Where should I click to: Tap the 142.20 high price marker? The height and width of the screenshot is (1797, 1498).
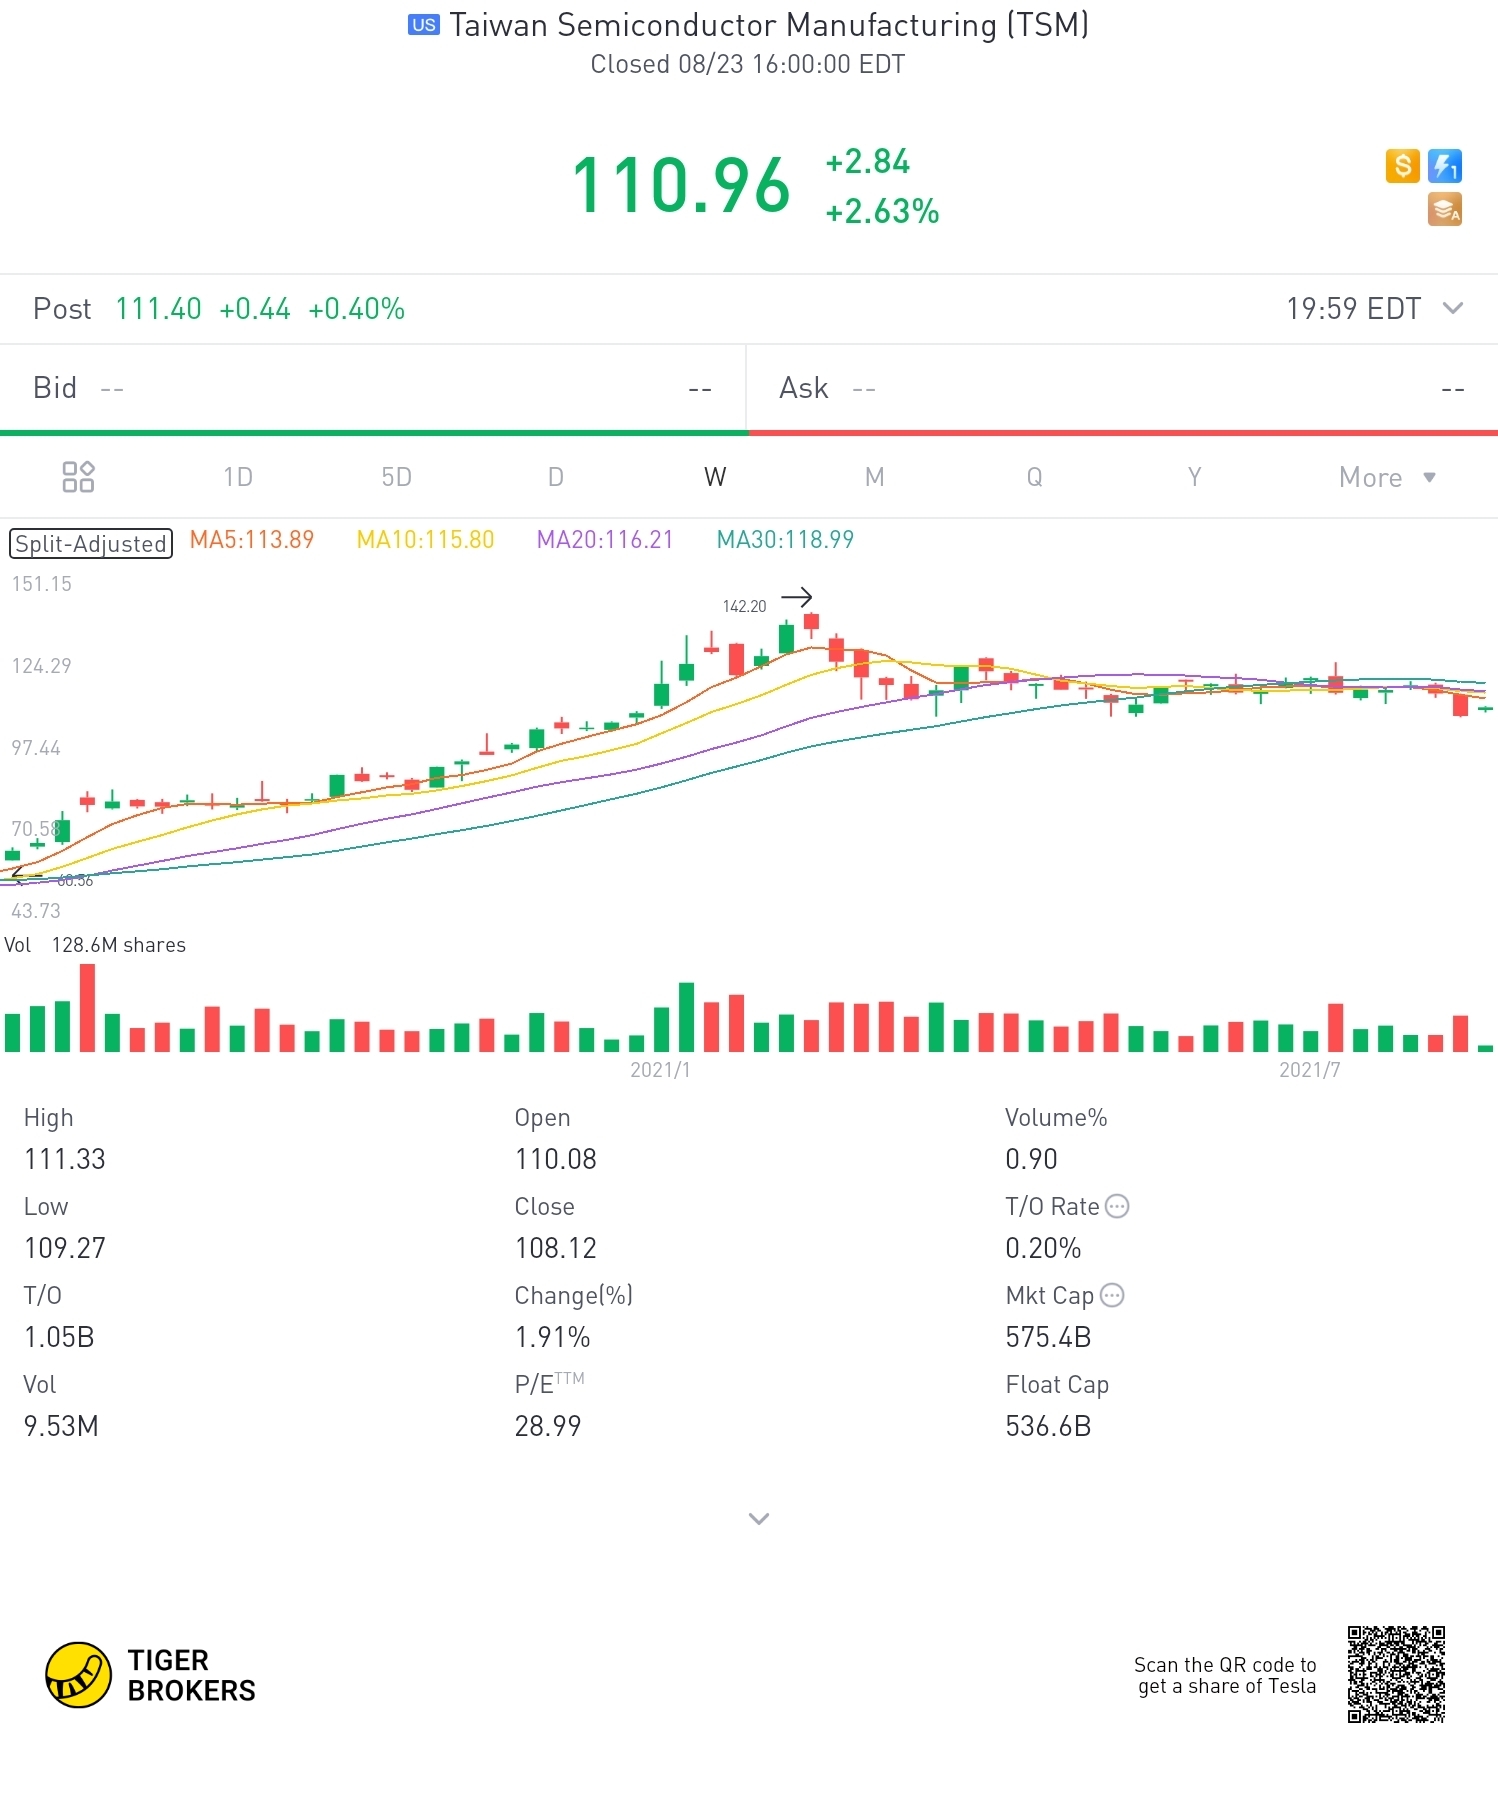[744, 606]
